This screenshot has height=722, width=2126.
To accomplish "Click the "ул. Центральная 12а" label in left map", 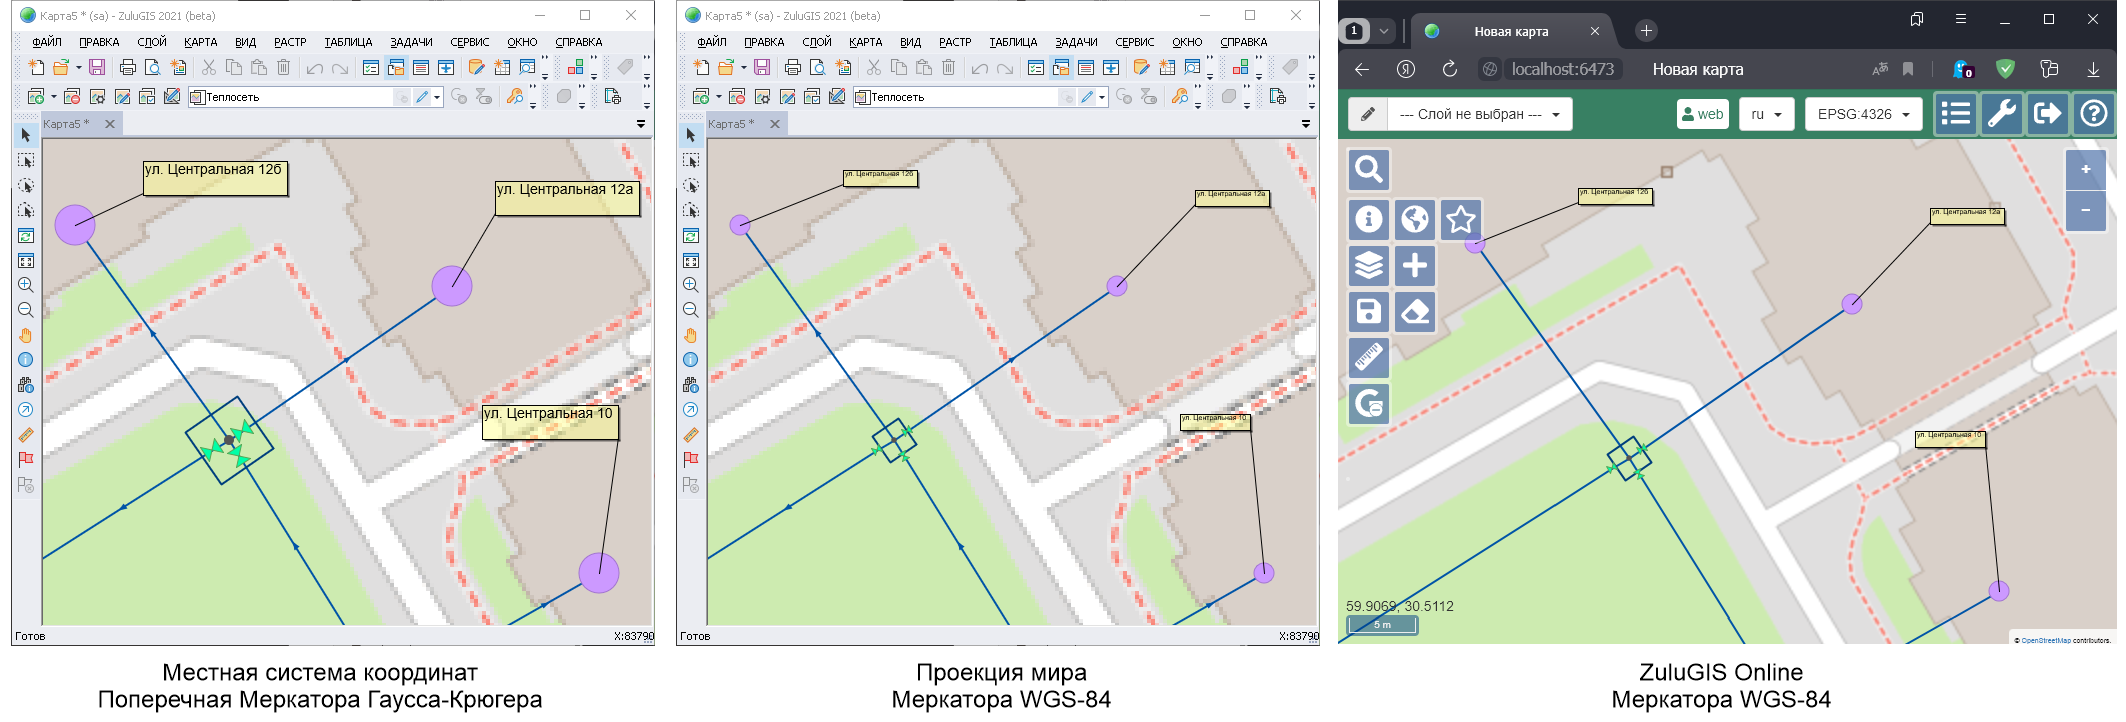I will click(x=566, y=196).
